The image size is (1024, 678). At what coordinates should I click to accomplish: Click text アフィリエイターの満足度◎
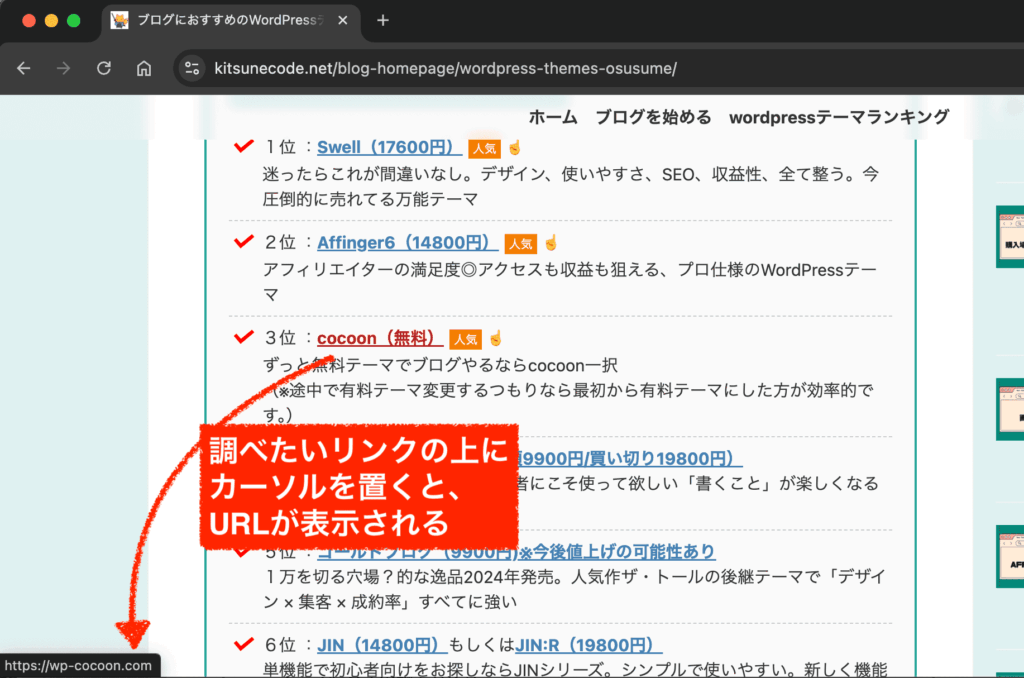[370, 270]
